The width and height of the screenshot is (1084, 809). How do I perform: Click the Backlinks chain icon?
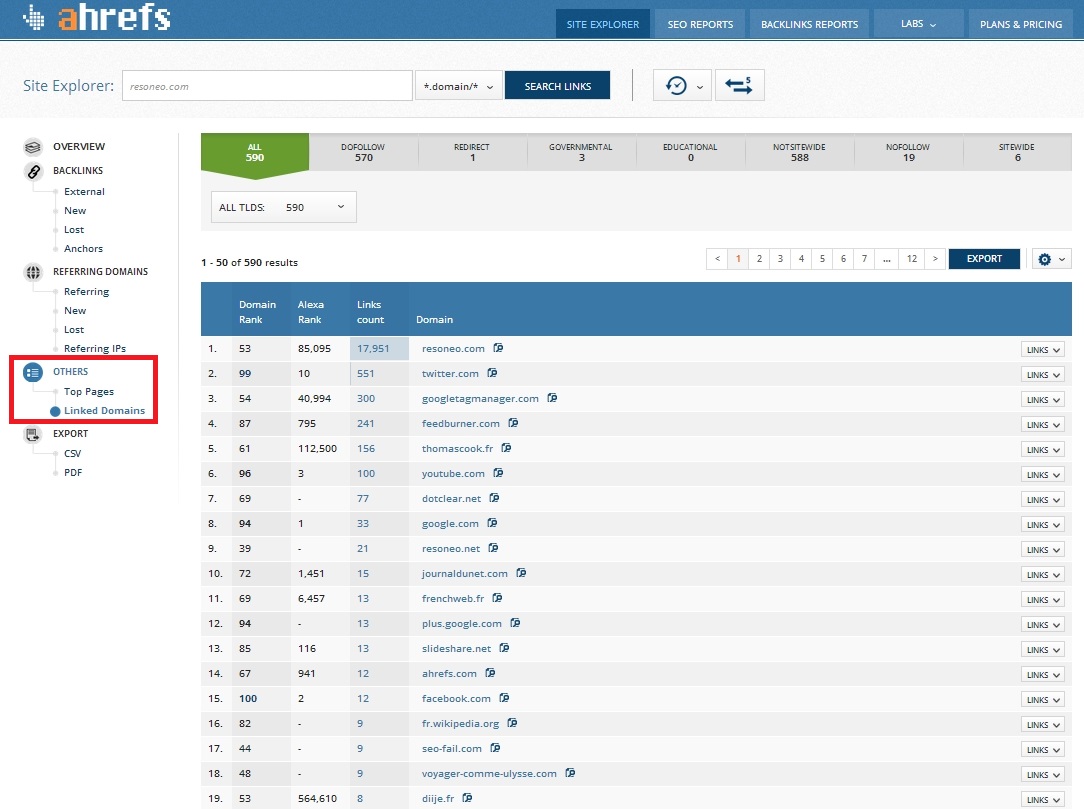(x=32, y=171)
